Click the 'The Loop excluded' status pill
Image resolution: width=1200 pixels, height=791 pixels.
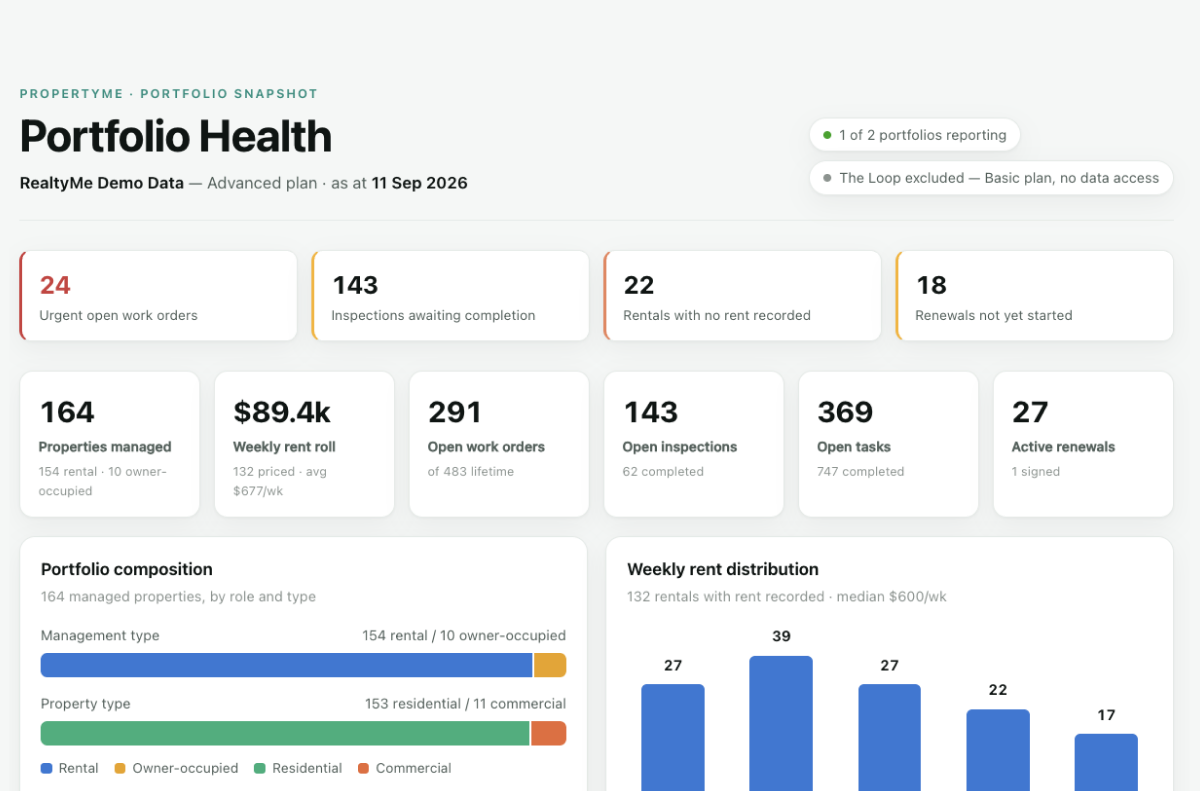pyautogui.click(x=991, y=178)
